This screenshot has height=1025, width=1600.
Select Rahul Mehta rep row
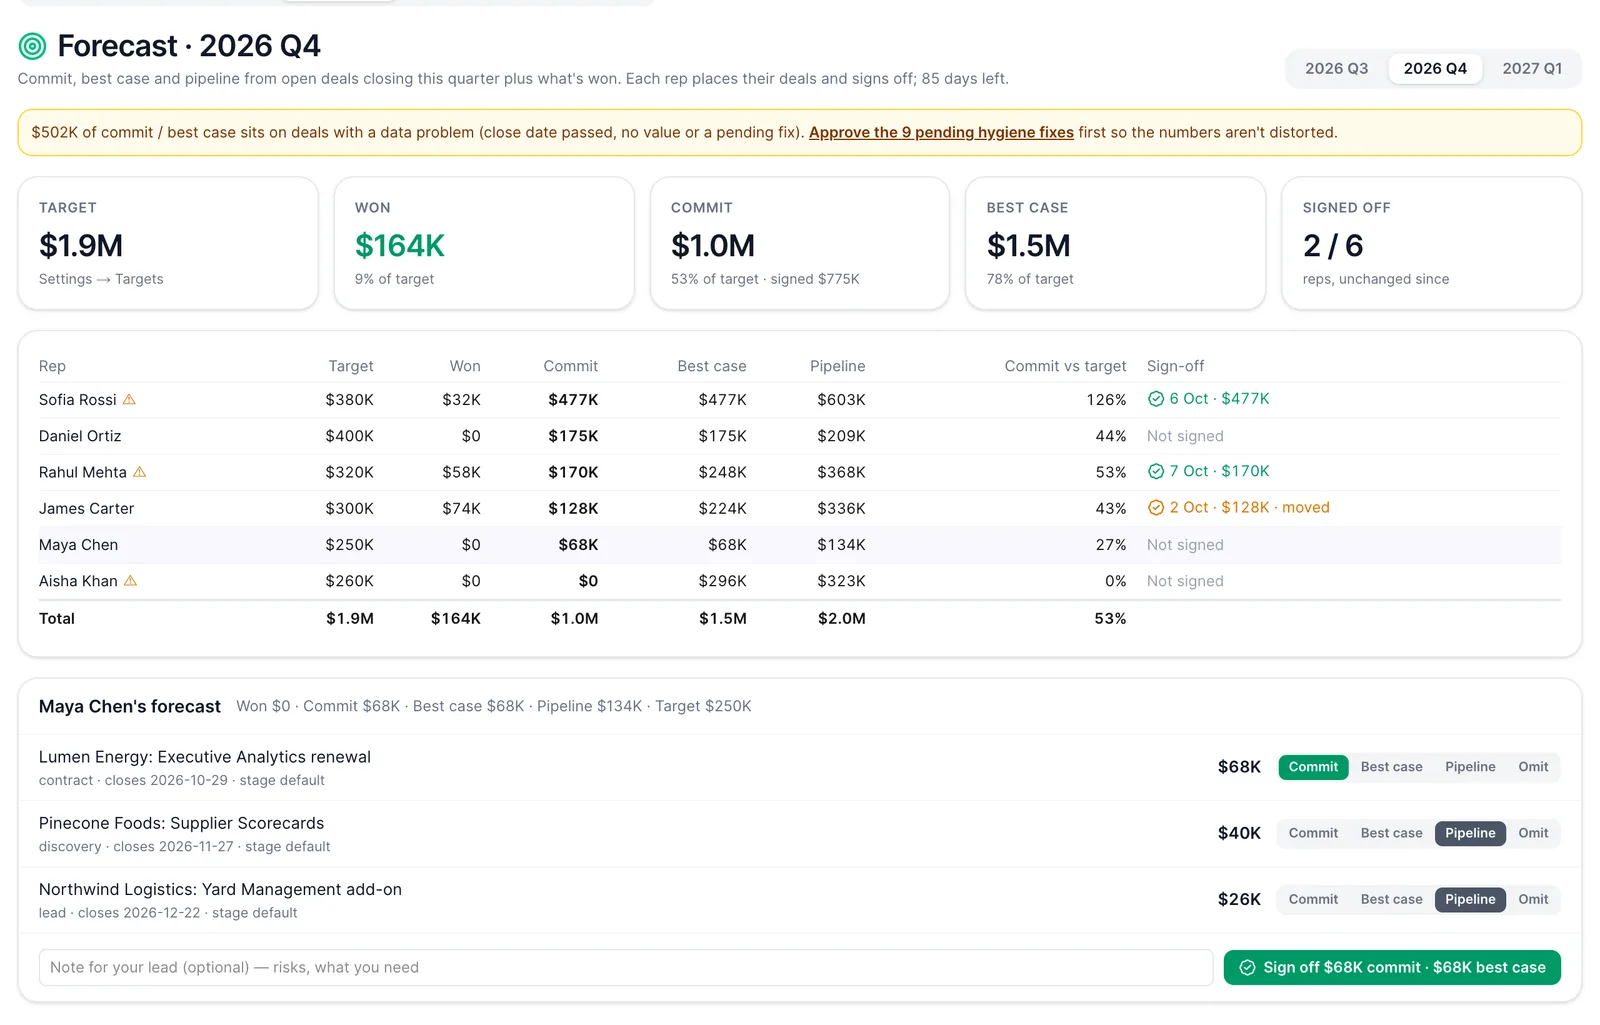pos(800,472)
